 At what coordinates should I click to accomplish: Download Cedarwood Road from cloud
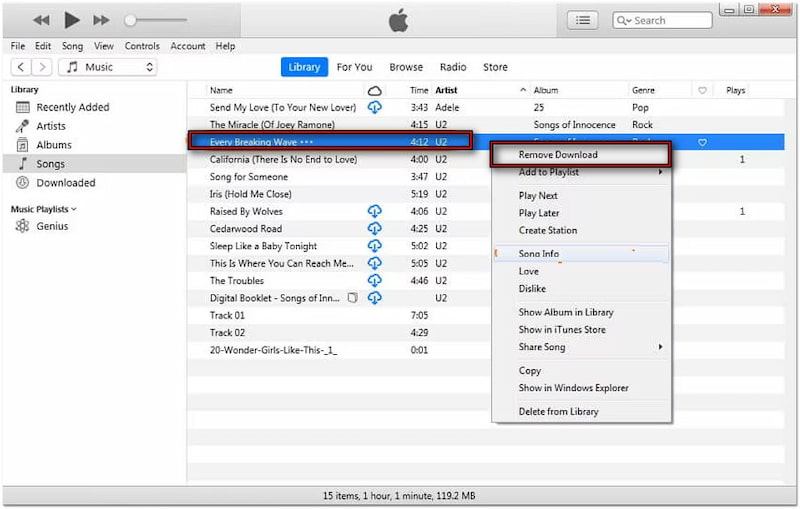click(374, 228)
